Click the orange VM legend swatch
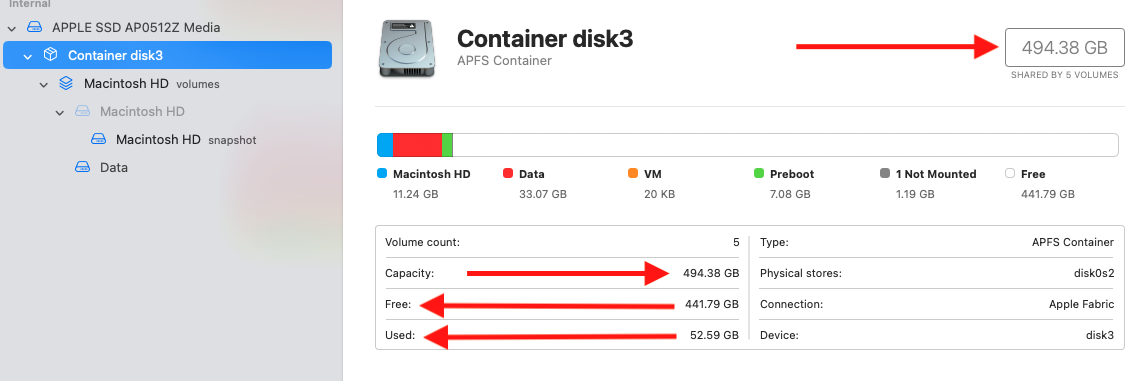Screen dimensions: 1126x381 tap(633, 174)
